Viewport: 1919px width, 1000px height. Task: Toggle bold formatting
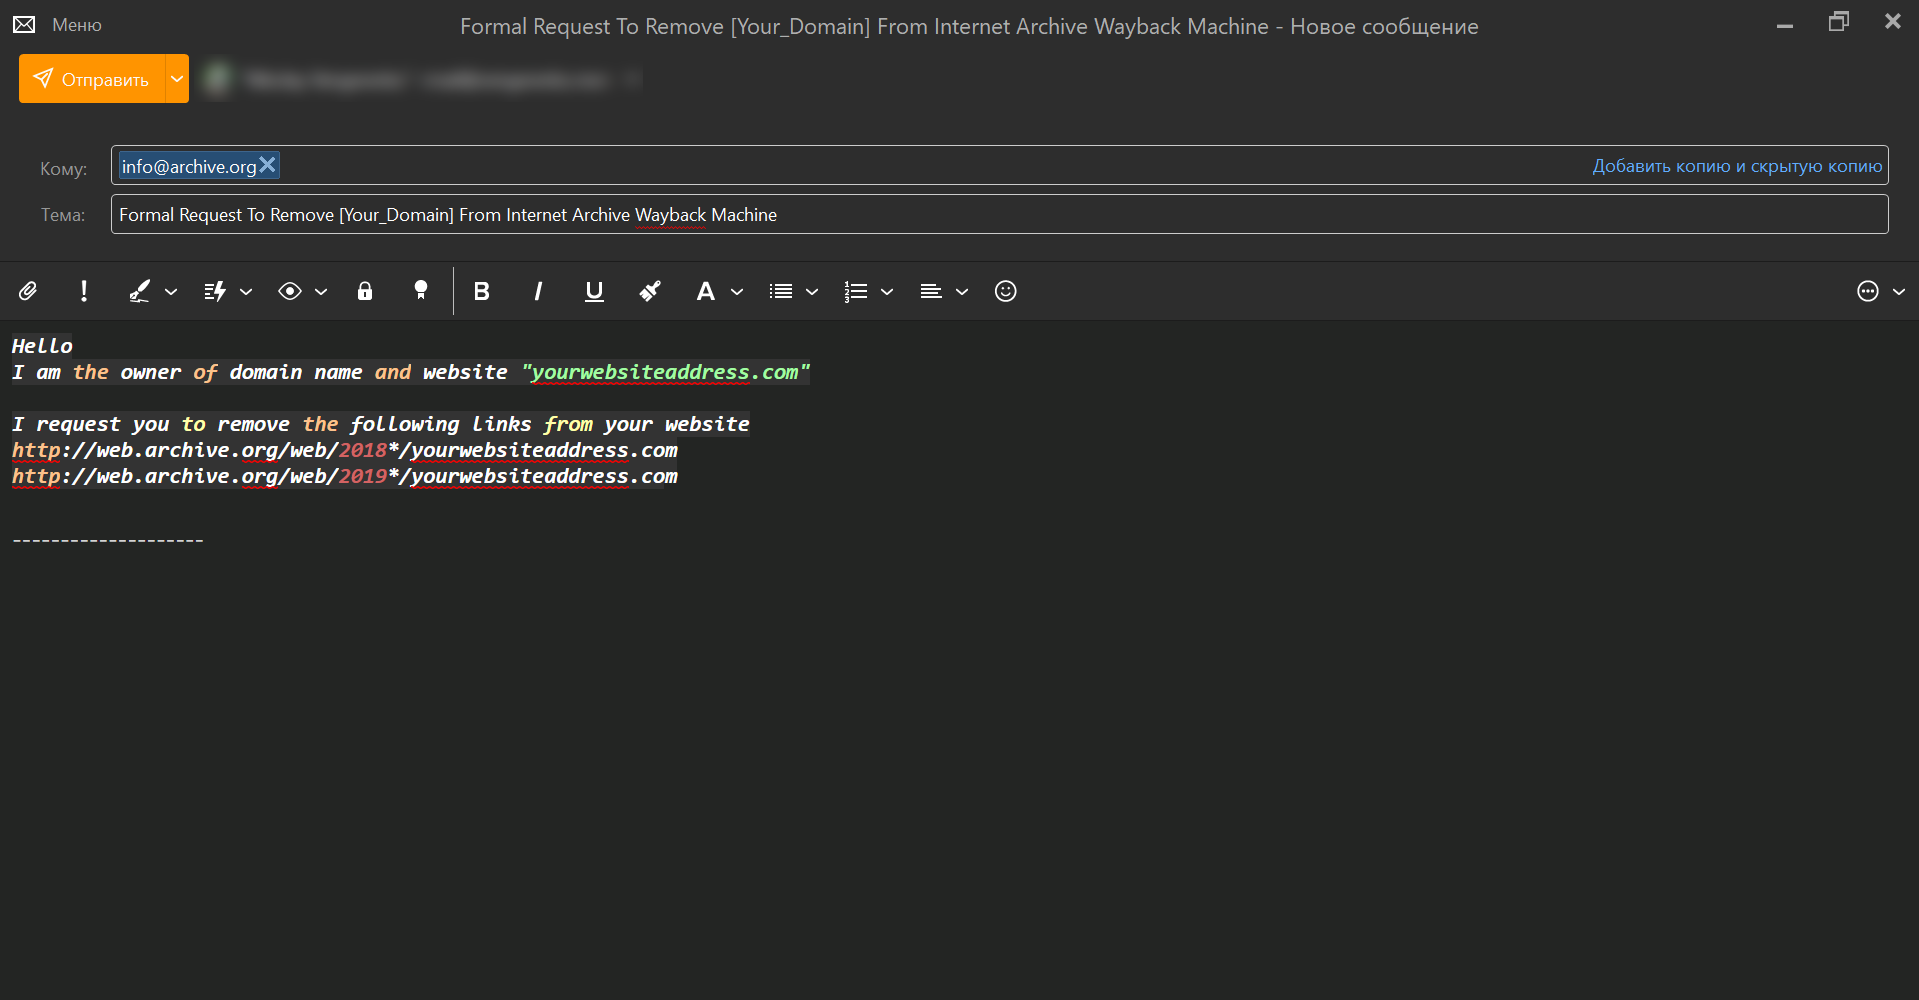[x=481, y=291]
